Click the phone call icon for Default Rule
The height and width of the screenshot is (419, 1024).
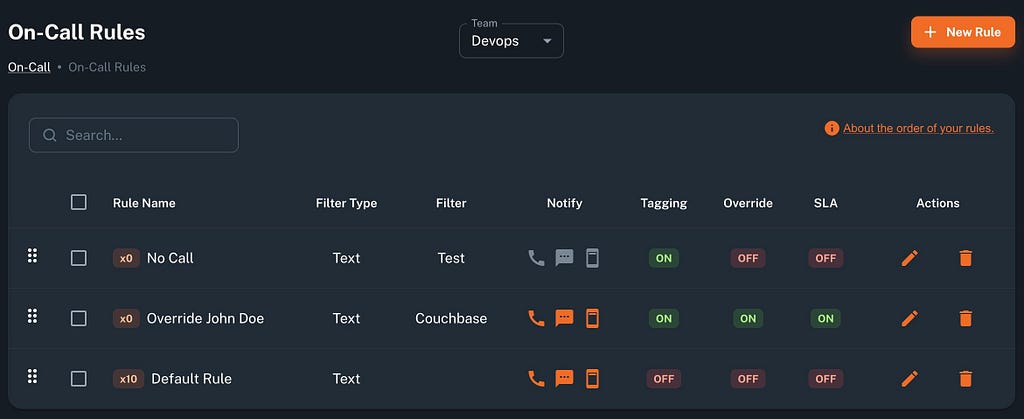point(536,379)
